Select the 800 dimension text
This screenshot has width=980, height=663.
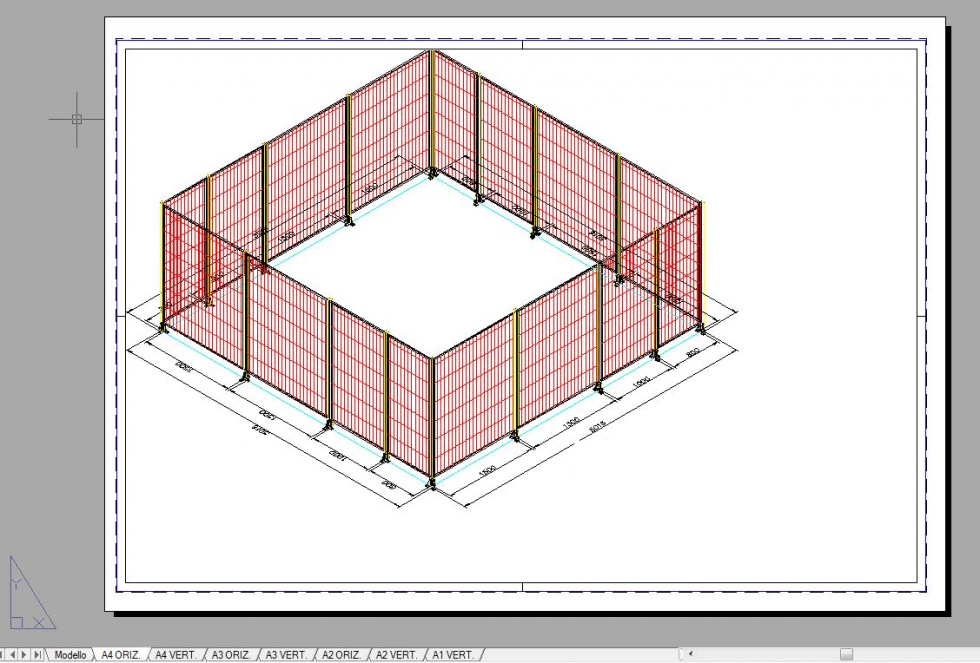(693, 354)
